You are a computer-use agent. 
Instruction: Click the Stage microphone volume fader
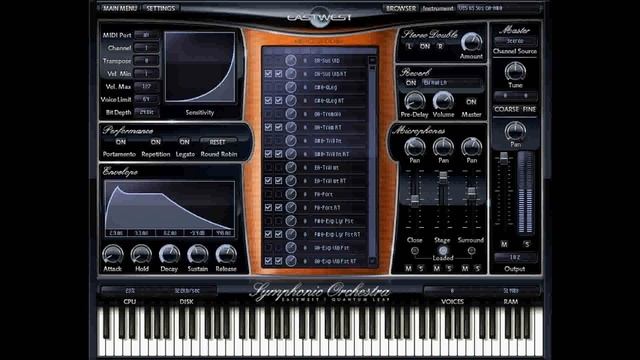click(x=443, y=176)
